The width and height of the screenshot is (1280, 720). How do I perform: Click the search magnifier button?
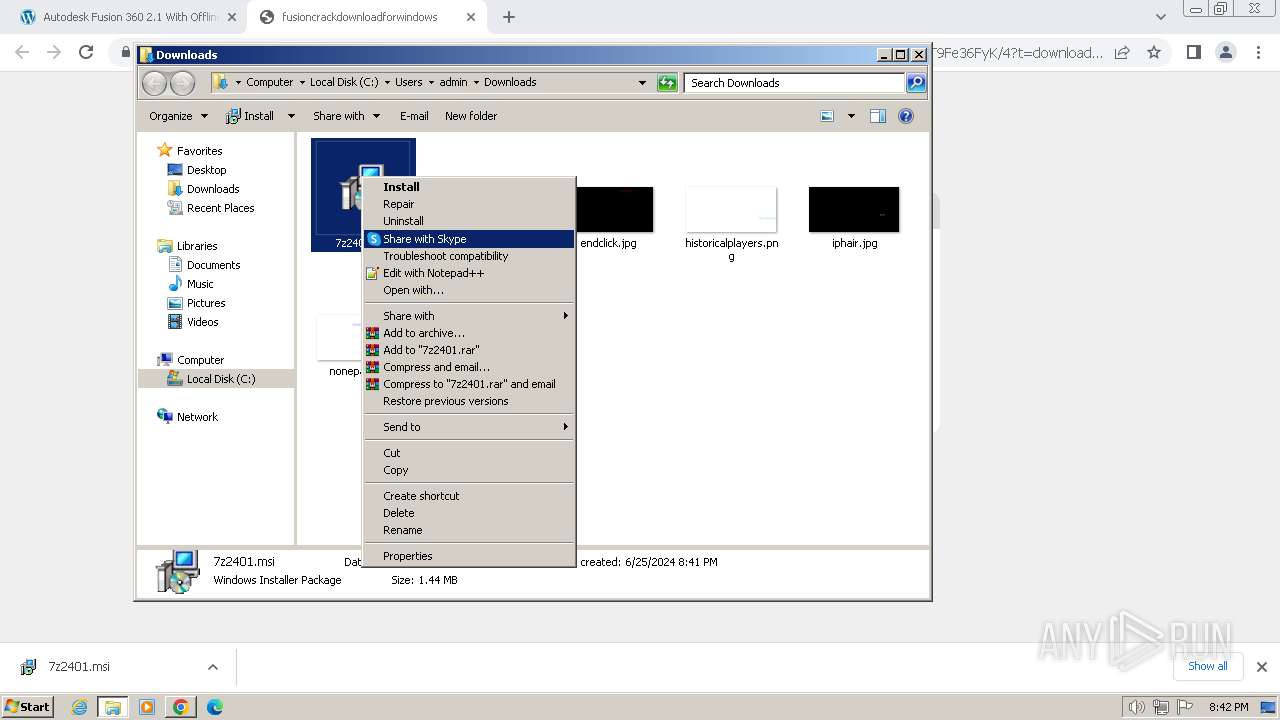point(916,83)
